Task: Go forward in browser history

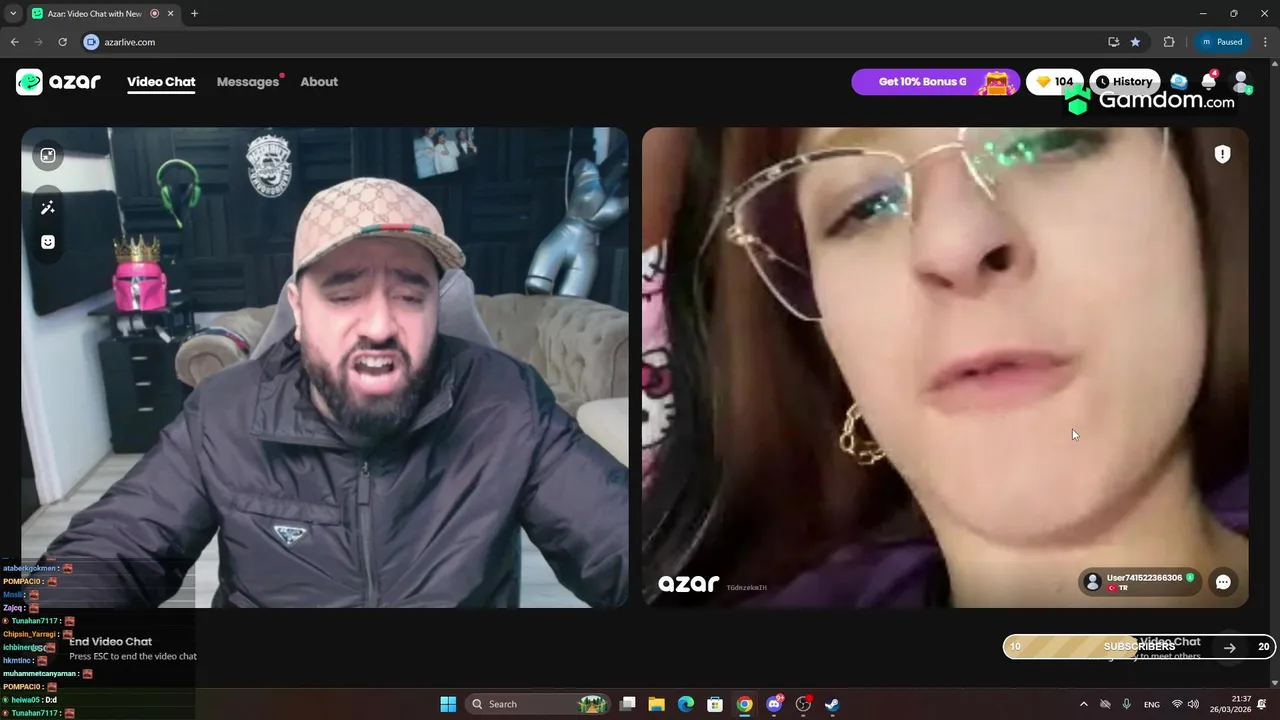Action: 38,42
